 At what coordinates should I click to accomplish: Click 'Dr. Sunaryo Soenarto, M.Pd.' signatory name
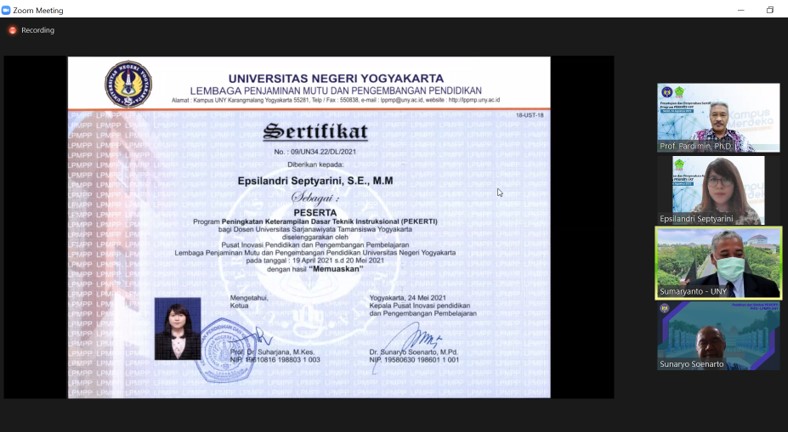tap(414, 352)
